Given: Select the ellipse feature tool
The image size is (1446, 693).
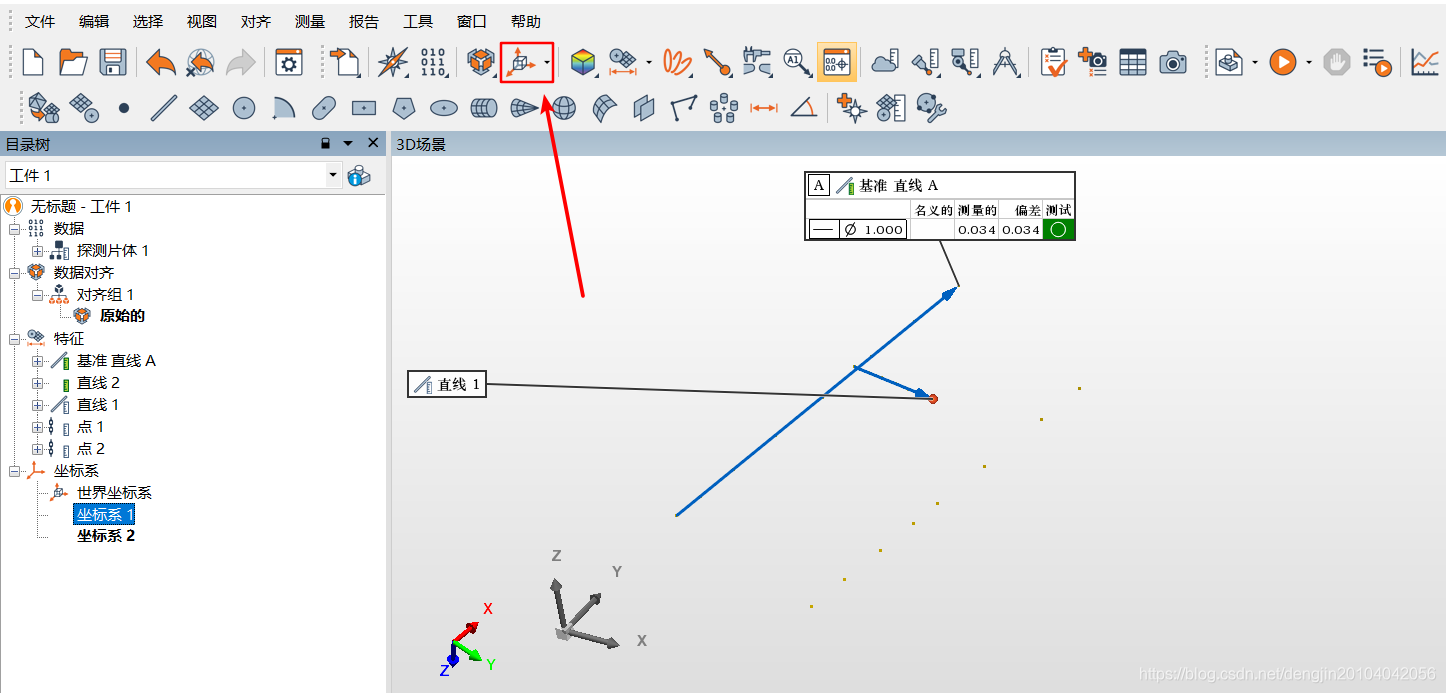Looking at the screenshot, I should [x=444, y=107].
